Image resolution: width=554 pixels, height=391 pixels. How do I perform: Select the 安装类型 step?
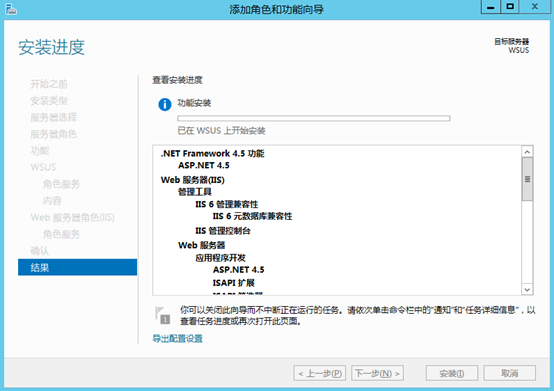[x=49, y=101]
